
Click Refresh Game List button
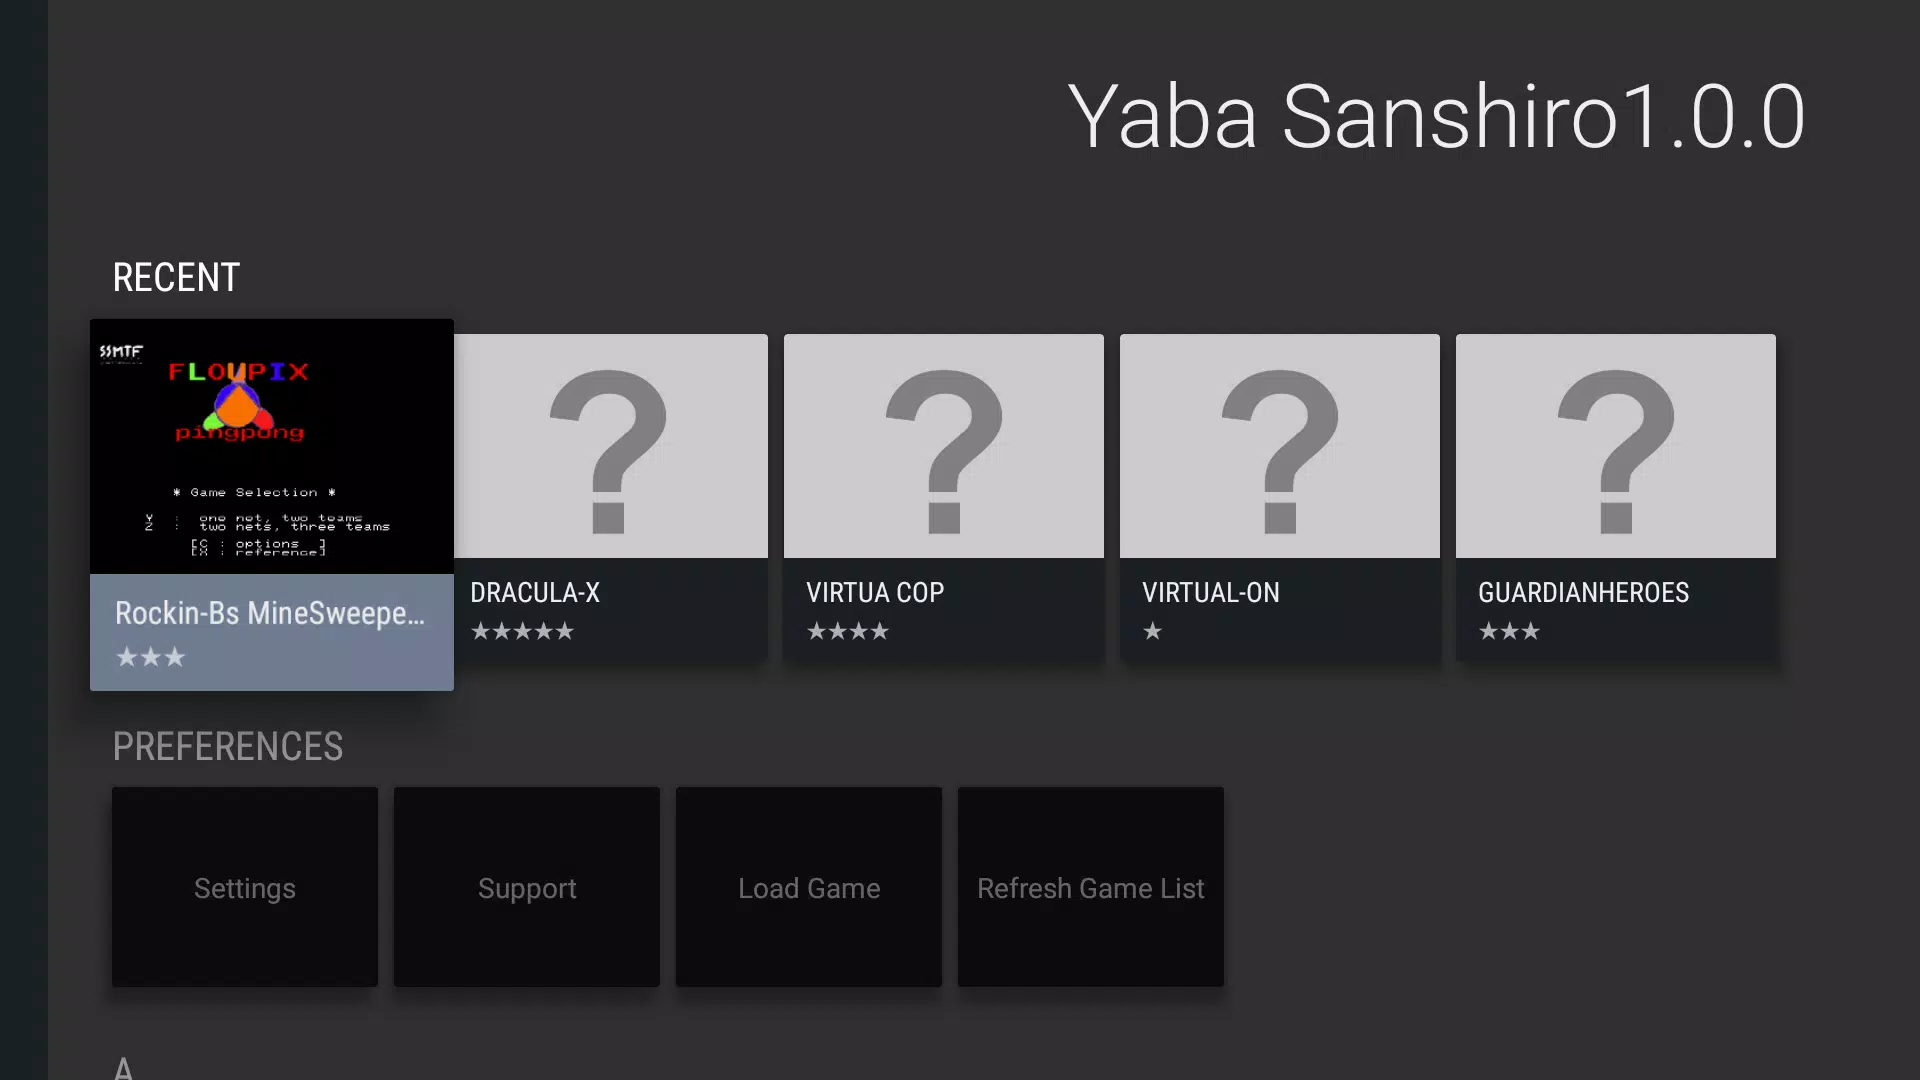pos(1092,887)
